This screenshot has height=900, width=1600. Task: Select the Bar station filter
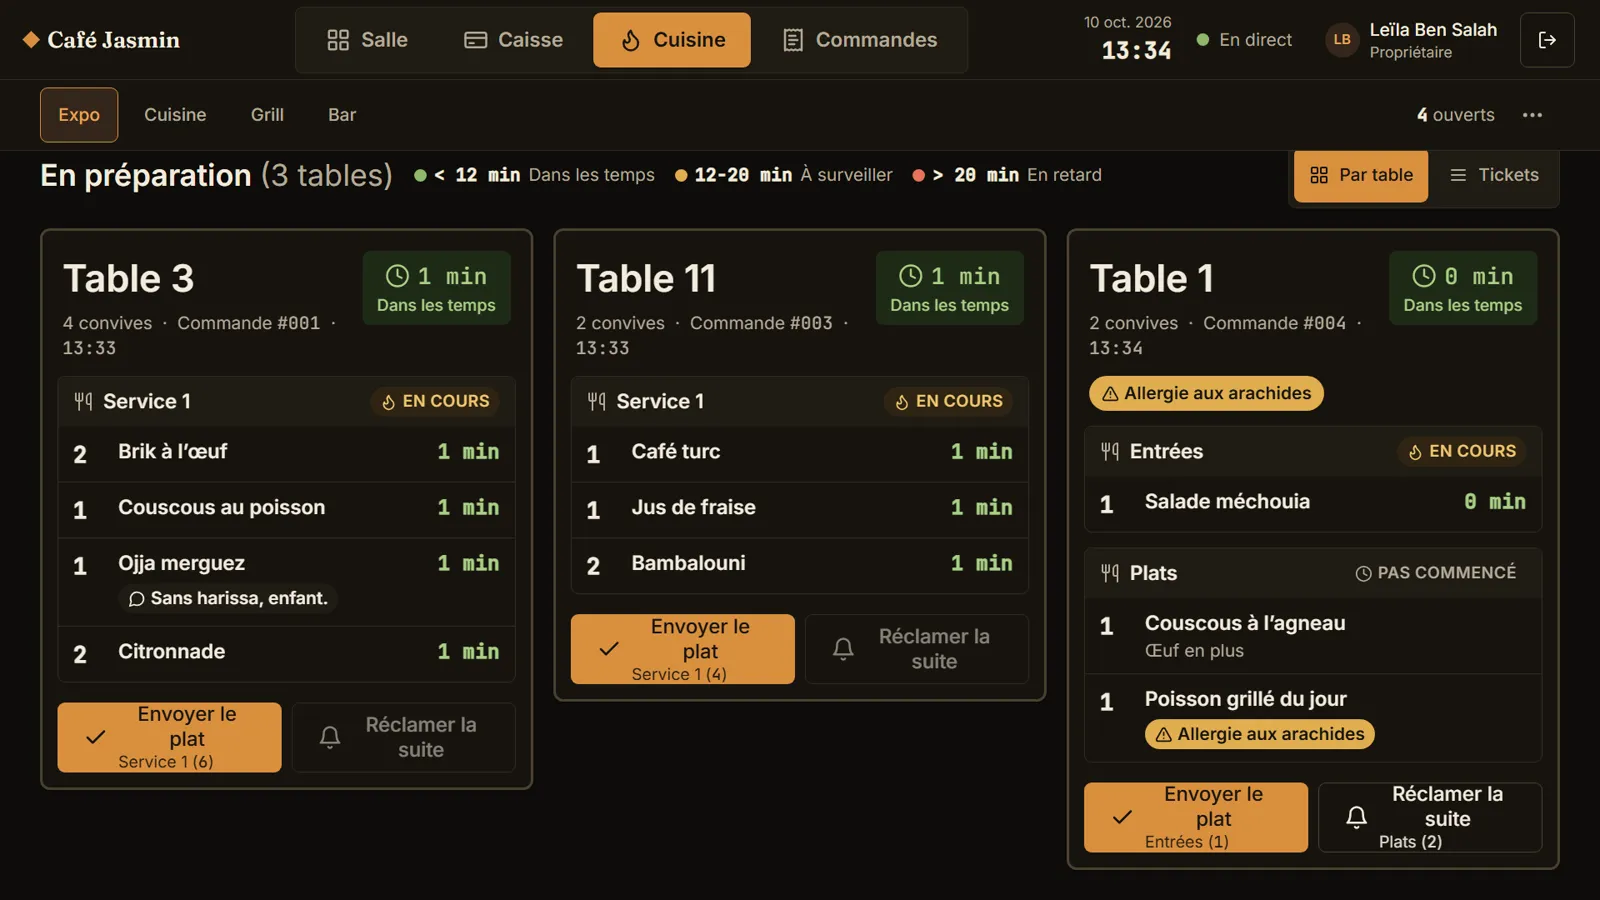pos(342,115)
